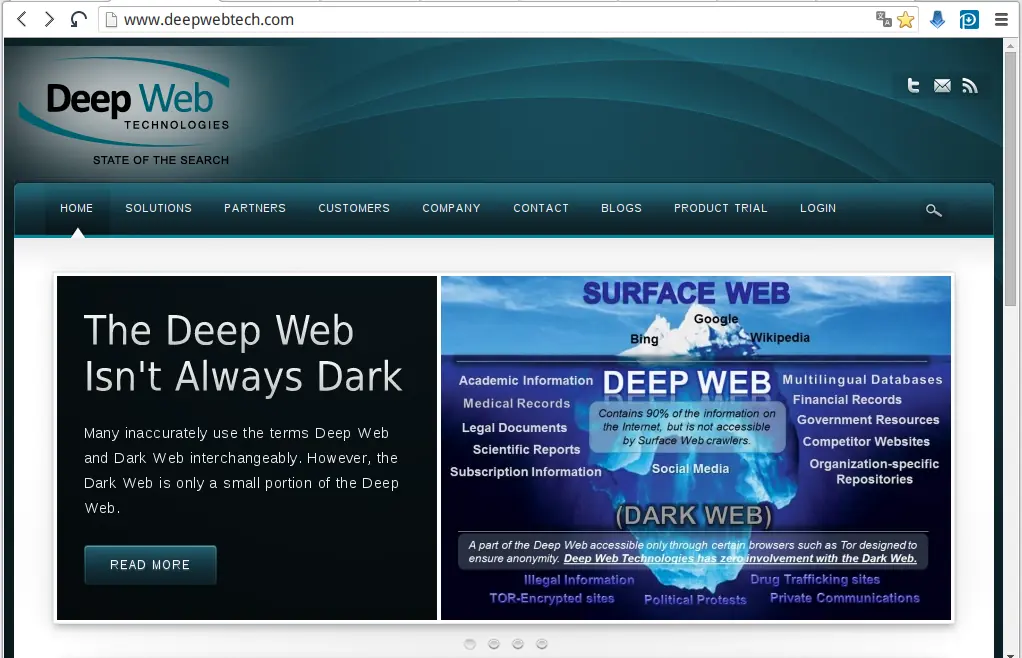Open the PARTNERS menu
The image size is (1022, 658).
pos(255,208)
